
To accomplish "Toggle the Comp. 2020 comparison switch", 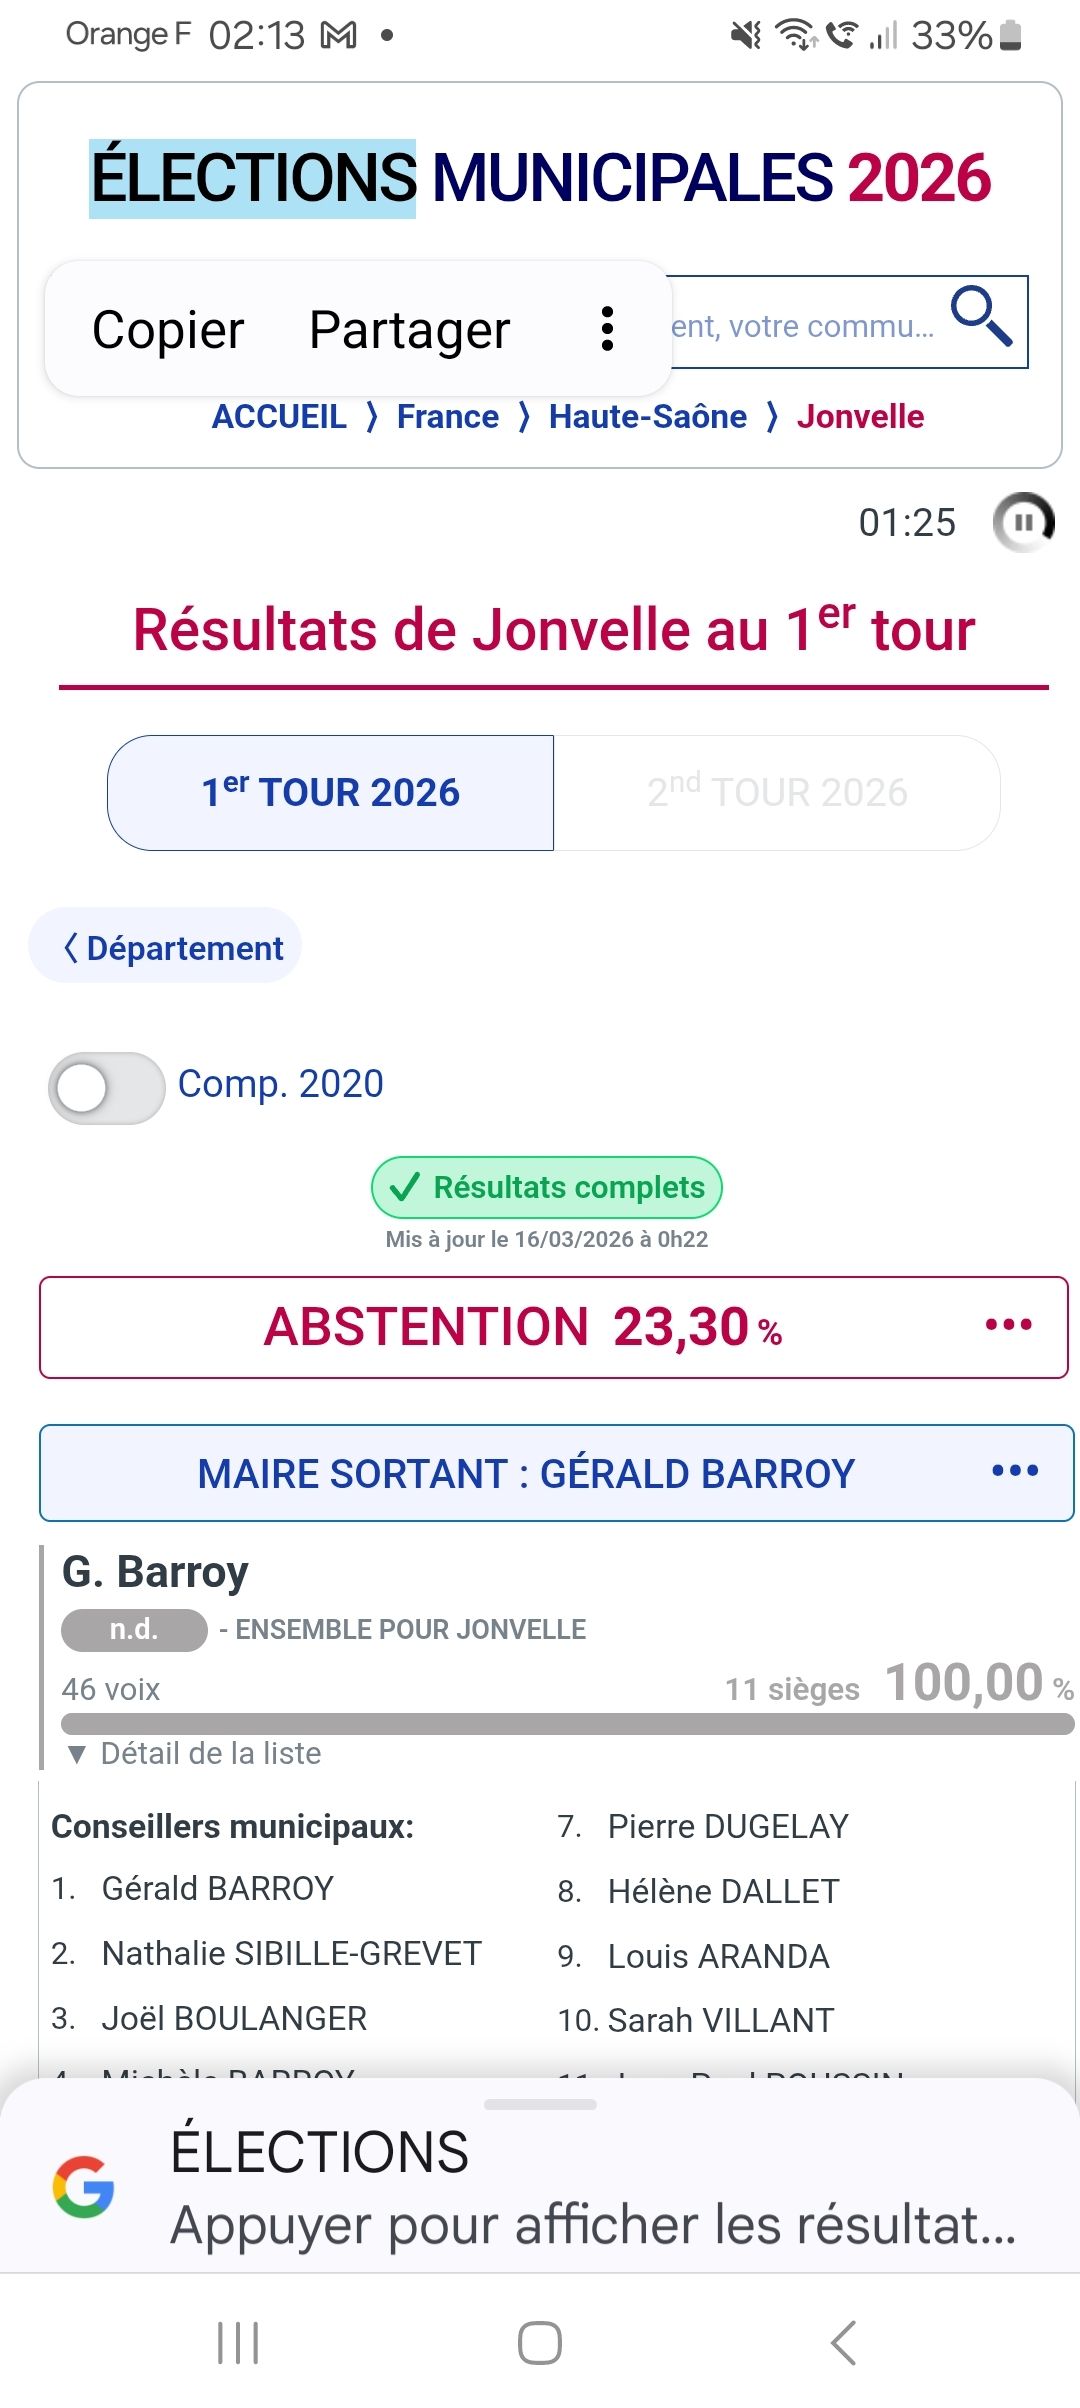I will click(x=106, y=1087).
